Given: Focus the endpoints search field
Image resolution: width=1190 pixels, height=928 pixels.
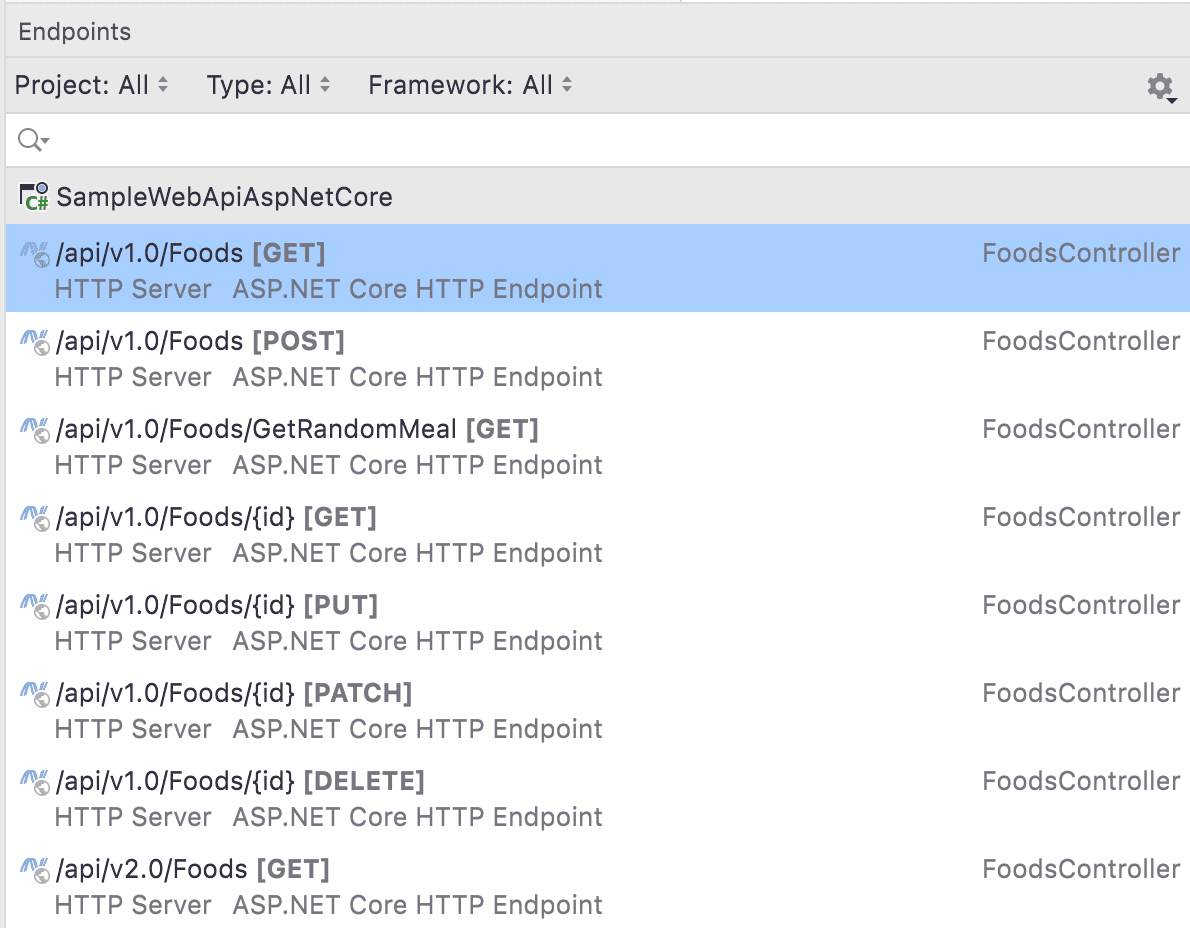Looking at the screenshot, I should [x=600, y=140].
